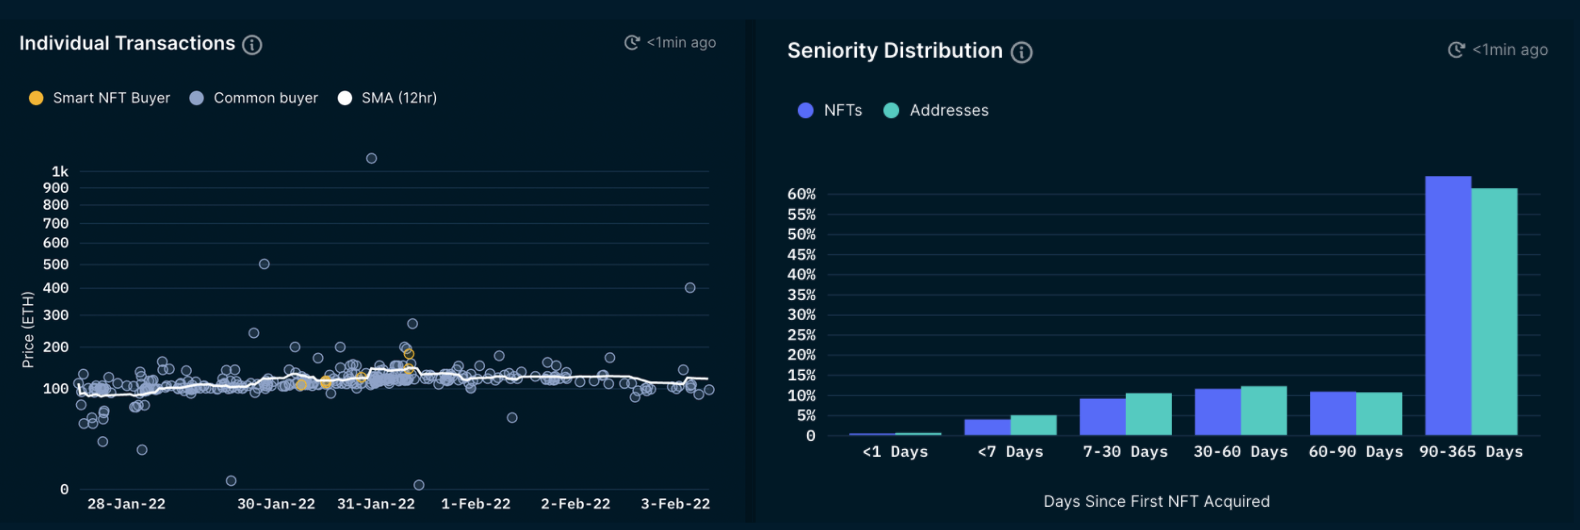Toggle the Common buyer legend series
This screenshot has width=1580, height=530.
click(254, 98)
